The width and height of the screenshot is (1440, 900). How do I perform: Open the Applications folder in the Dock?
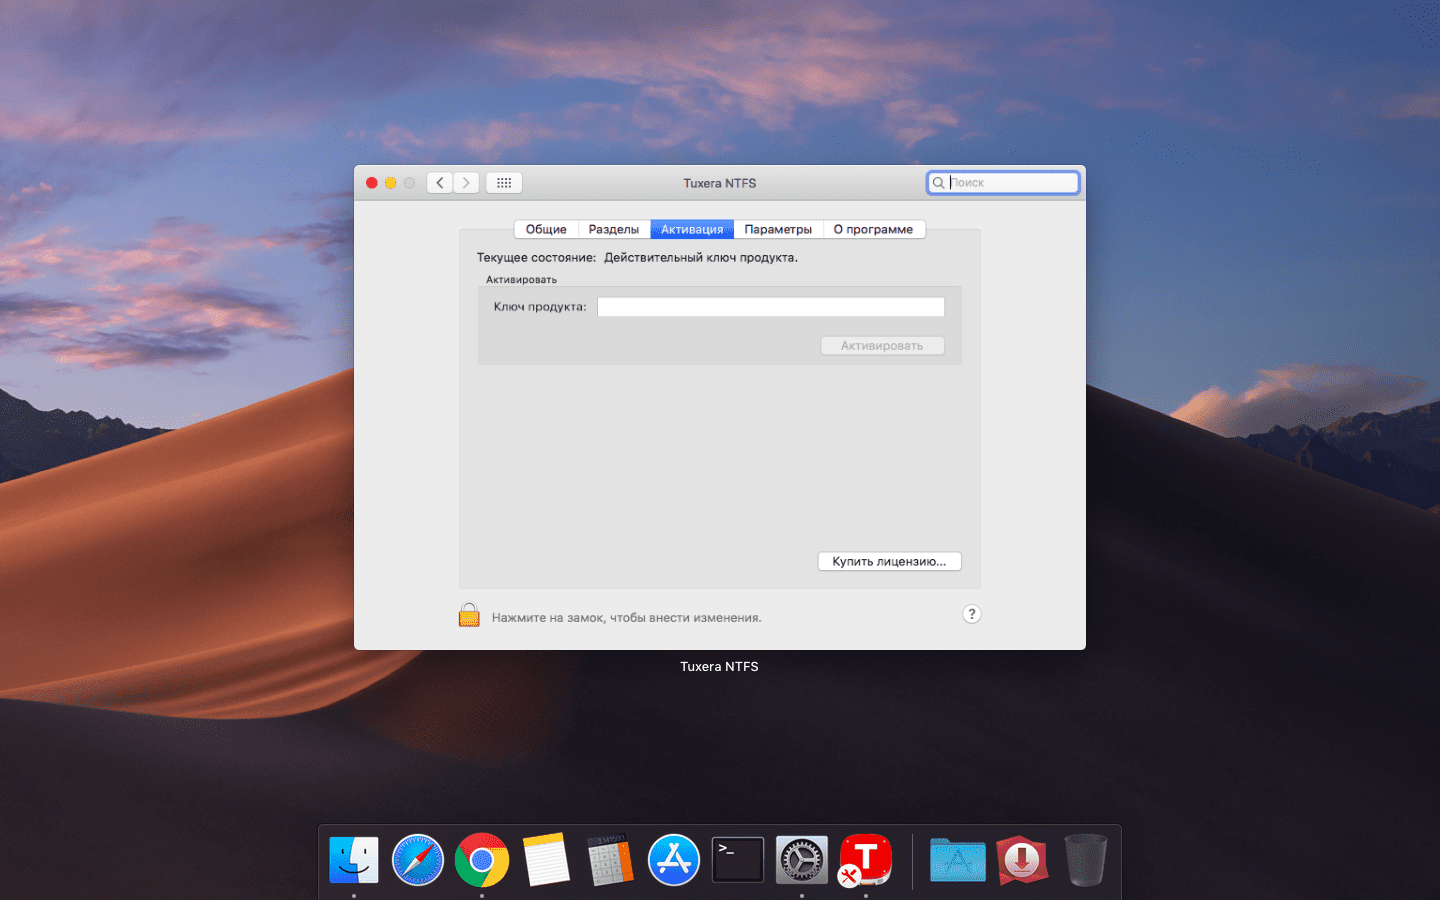coord(957,860)
